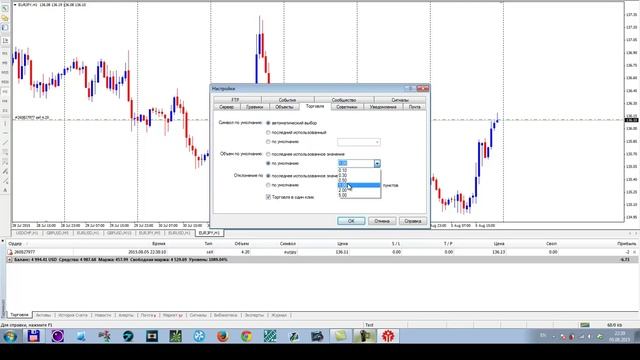640x360 pixels.
Task: Click the purple circle taskbar icon
Action: pyautogui.click(x=58, y=336)
